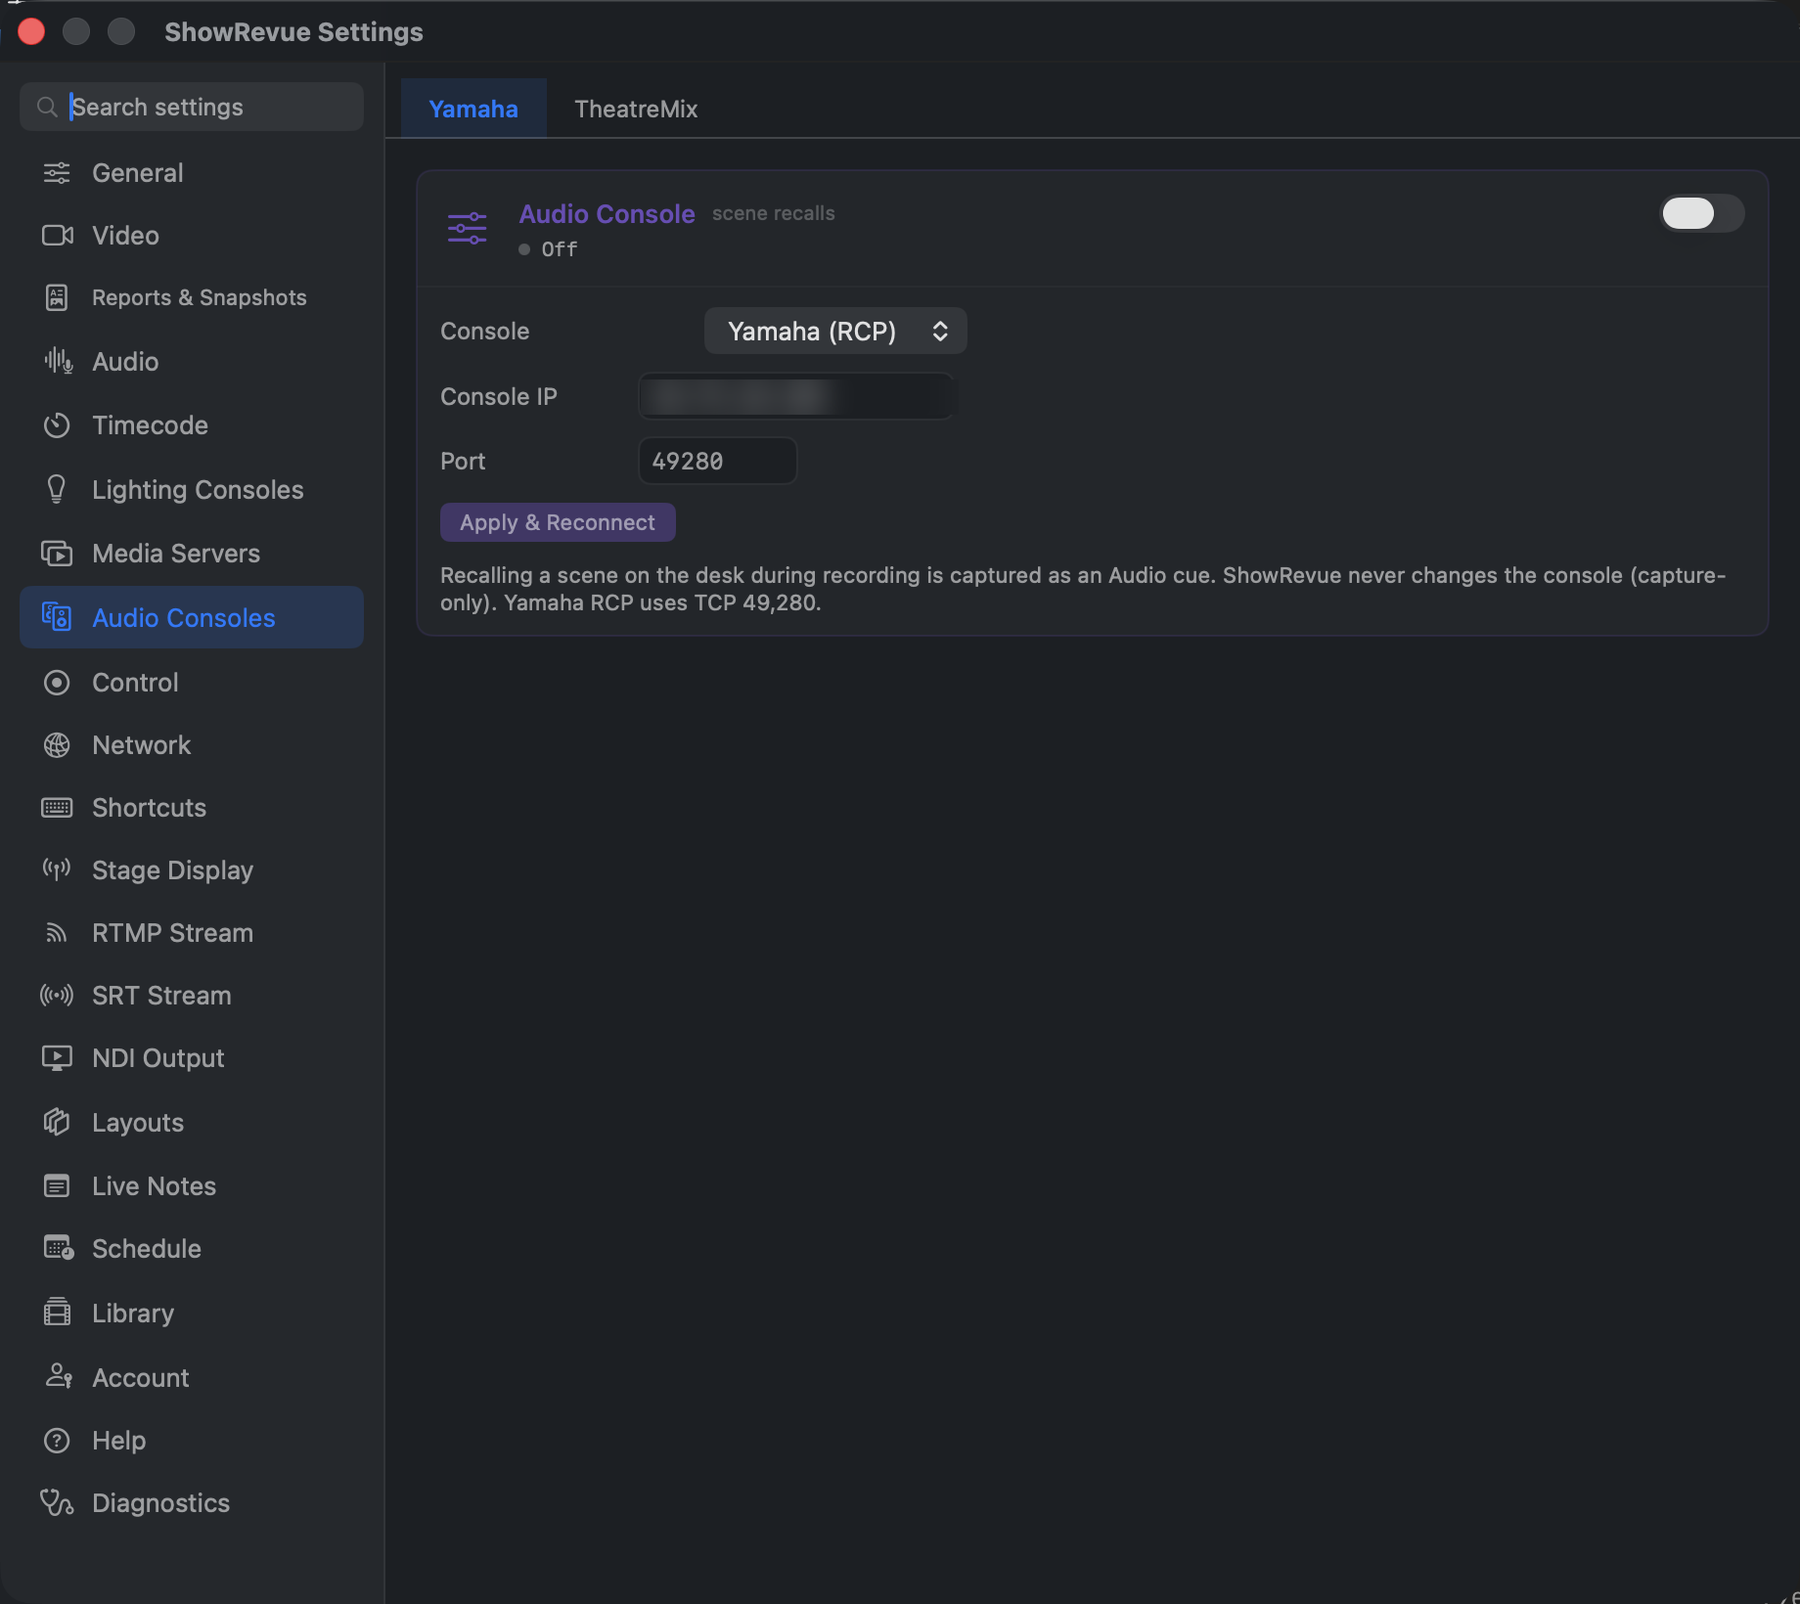
Task: Switch to the Yamaha tab
Action: coord(473,109)
